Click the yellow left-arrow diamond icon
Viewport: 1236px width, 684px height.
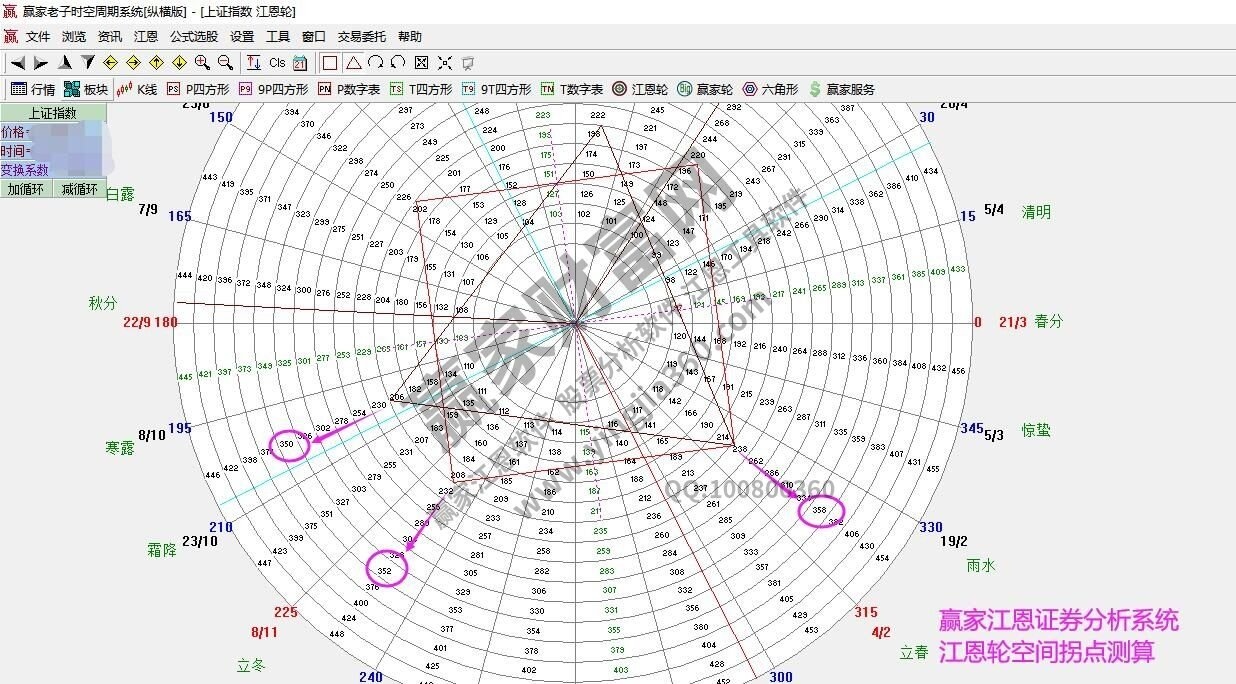(x=112, y=62)
